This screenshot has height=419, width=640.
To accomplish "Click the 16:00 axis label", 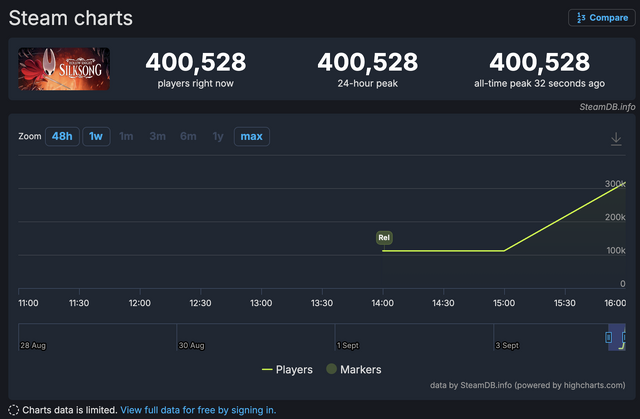I will pos(615,303).
